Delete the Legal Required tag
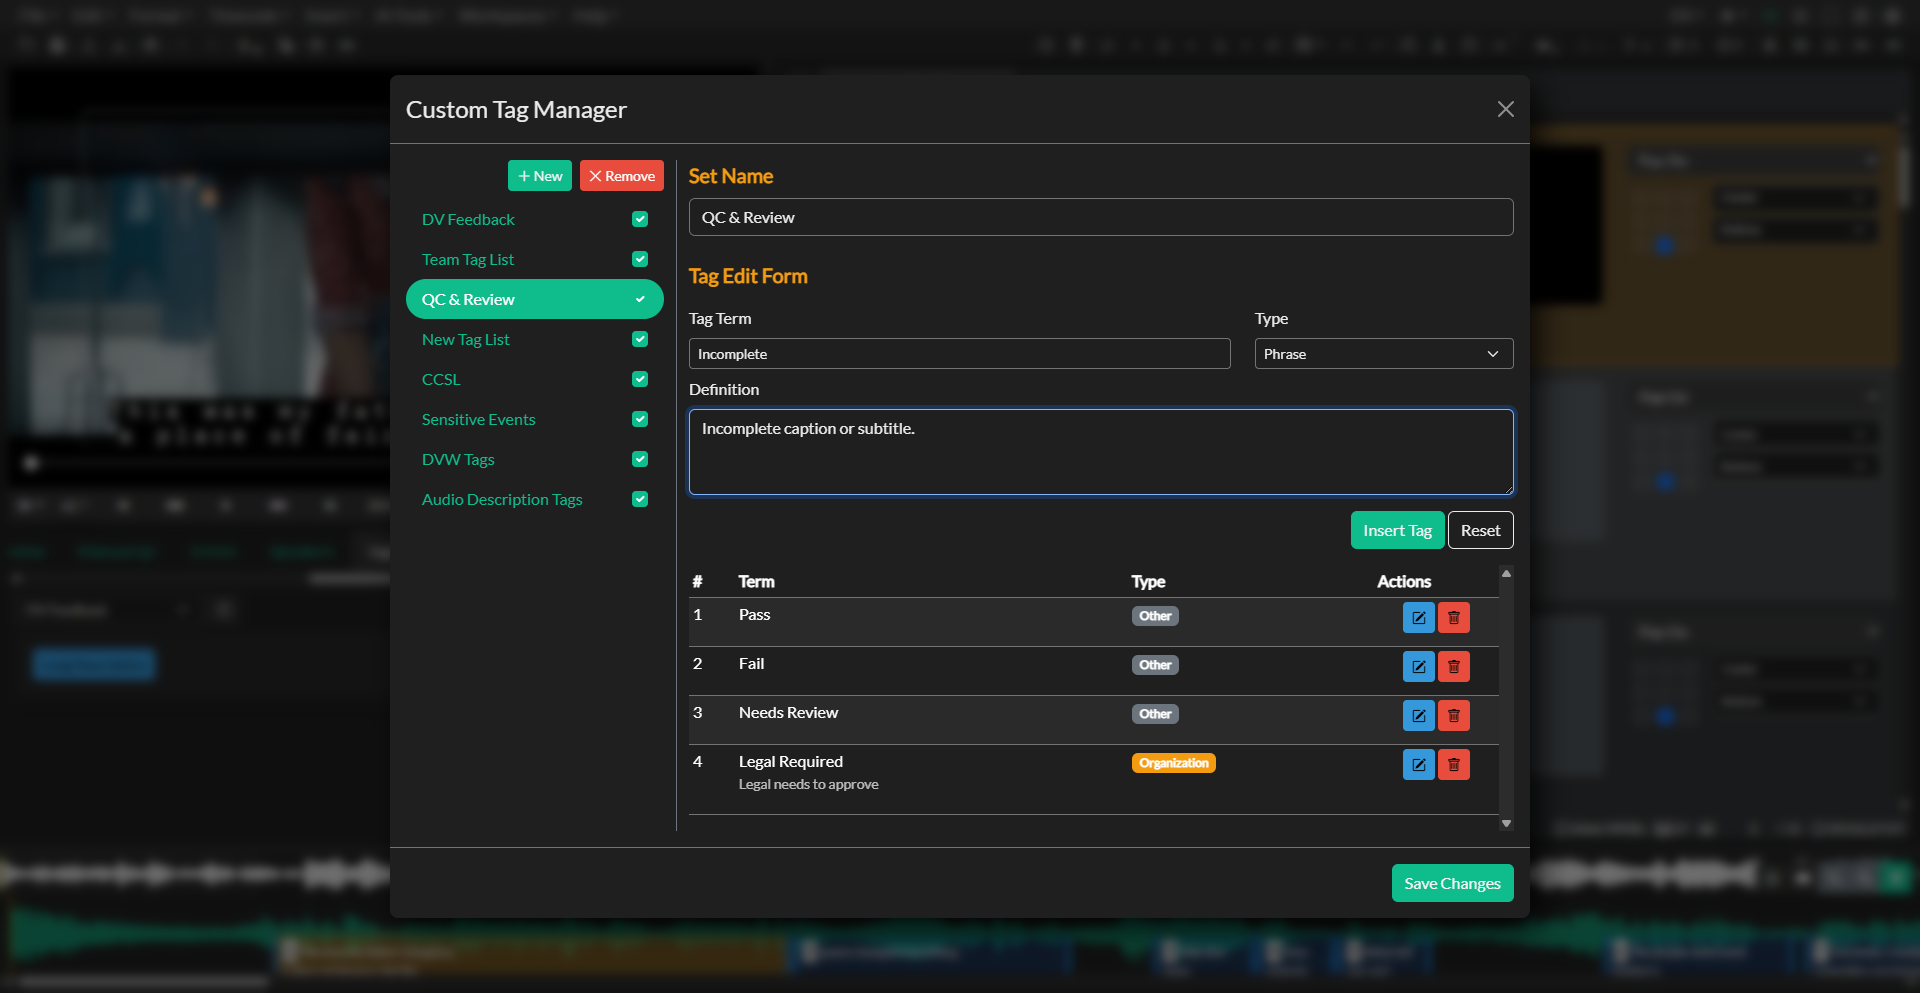Screen dimensions: 1920x993 point(1453,764)
